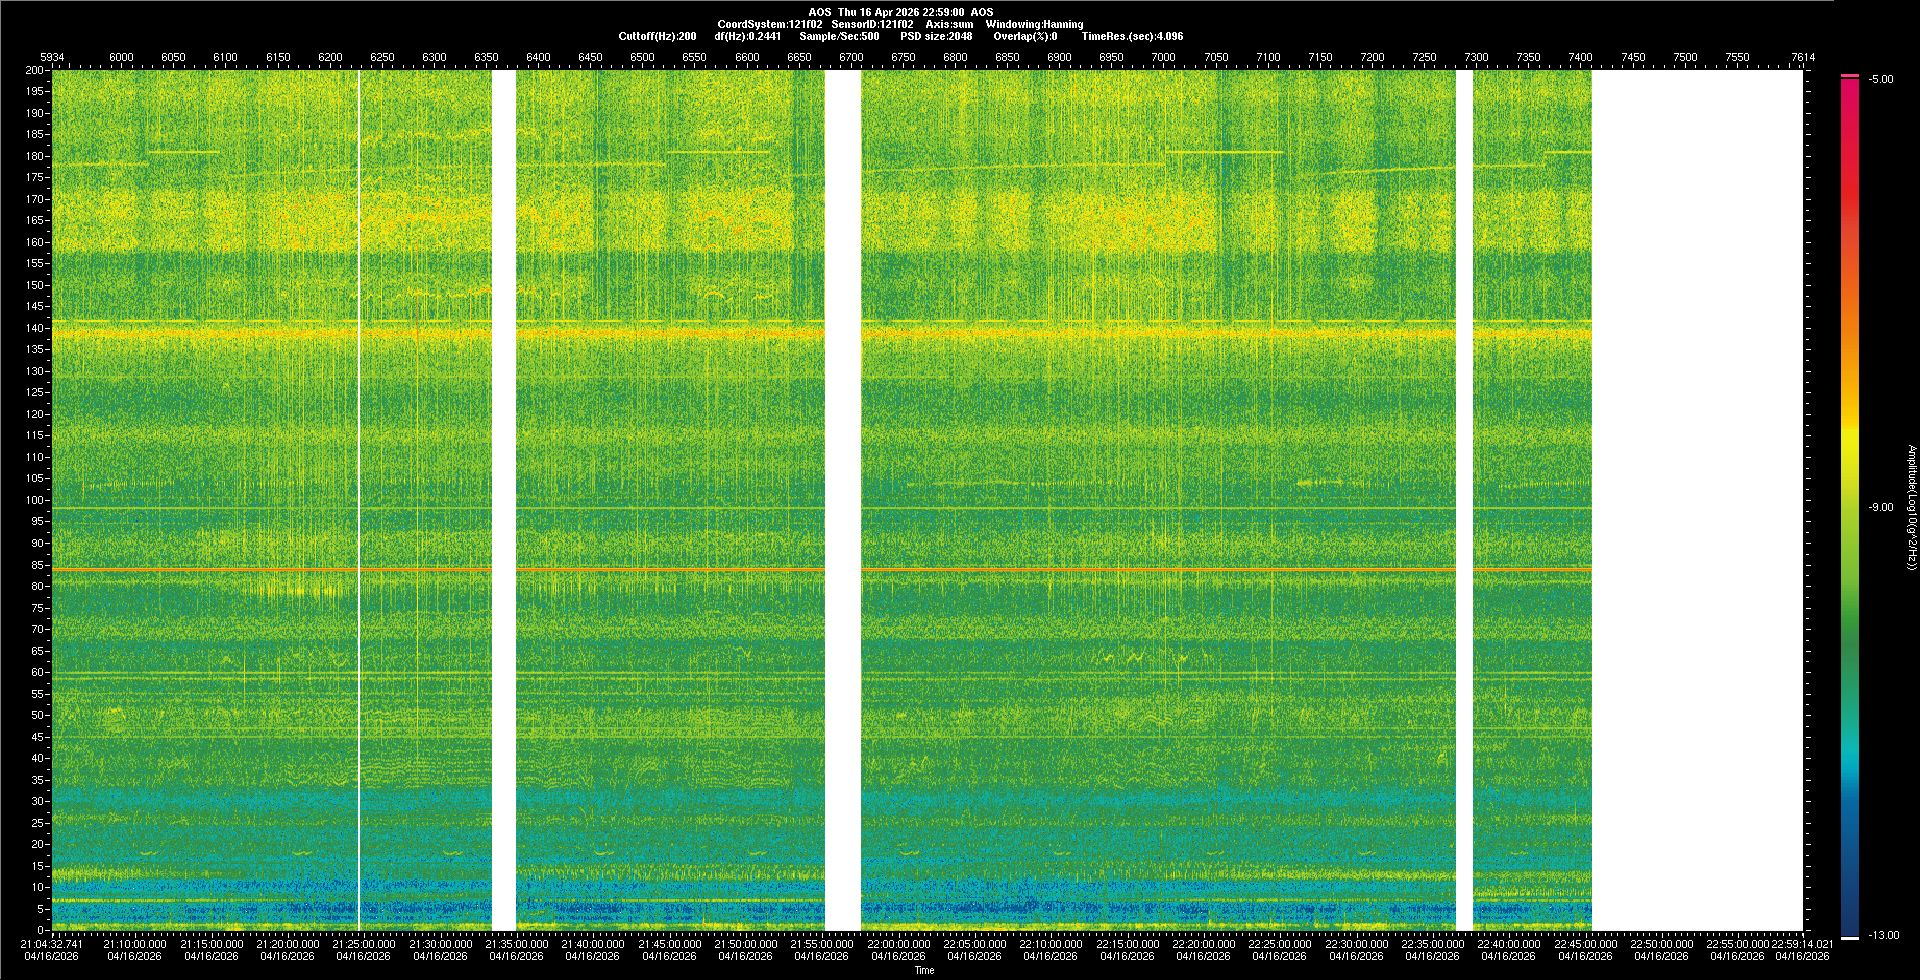The height and width of the screenshot is (980, 1920).
Task: Click the 21:35:00.000 time axis tick label
Action: pos(517,944)
